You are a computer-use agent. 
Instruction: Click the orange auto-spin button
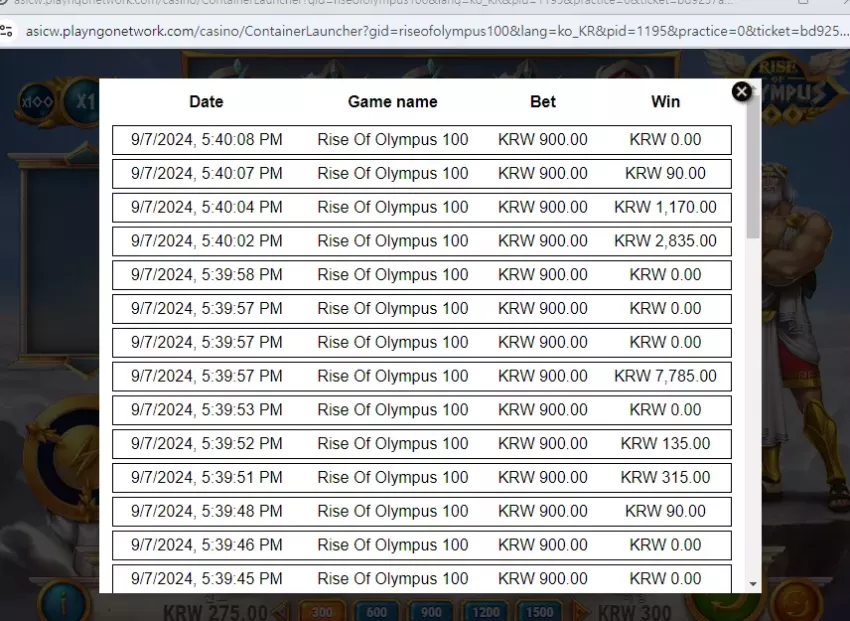pos(796,603)
